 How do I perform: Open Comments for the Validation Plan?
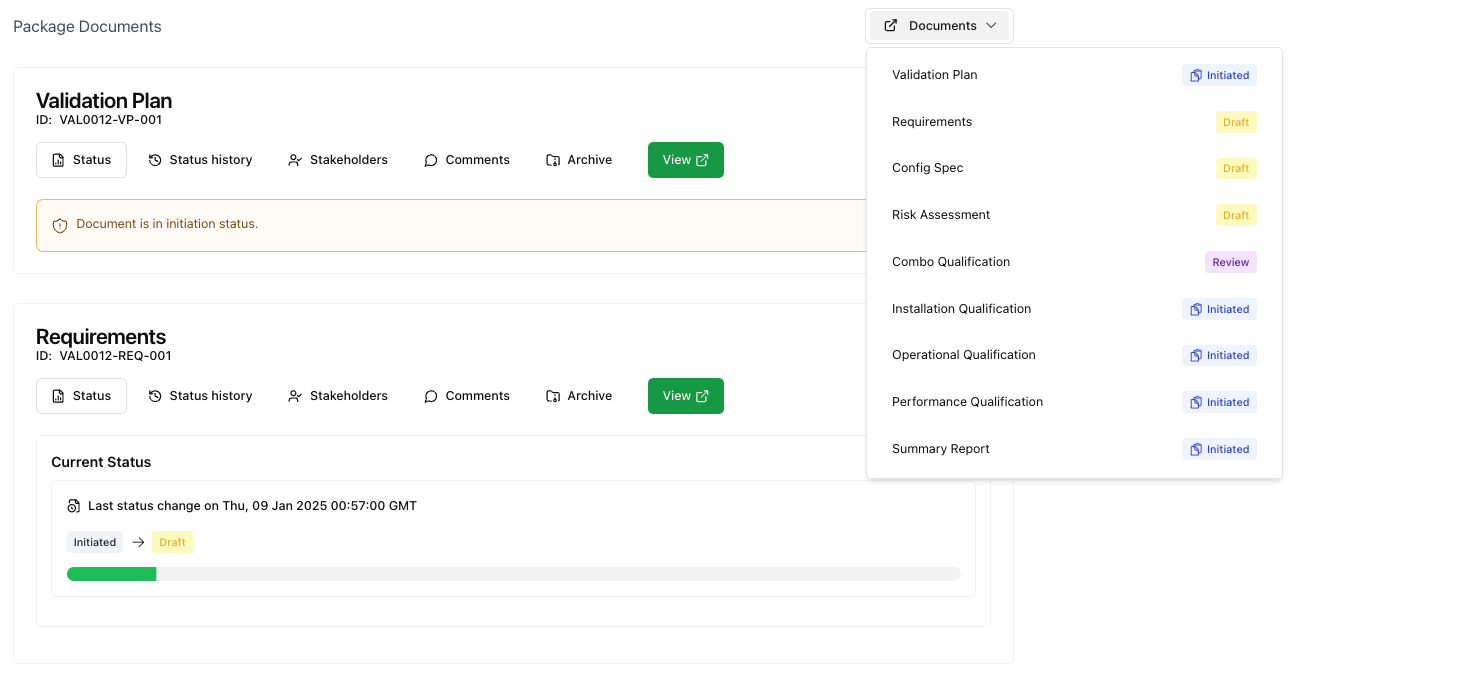tap(467, 160)
